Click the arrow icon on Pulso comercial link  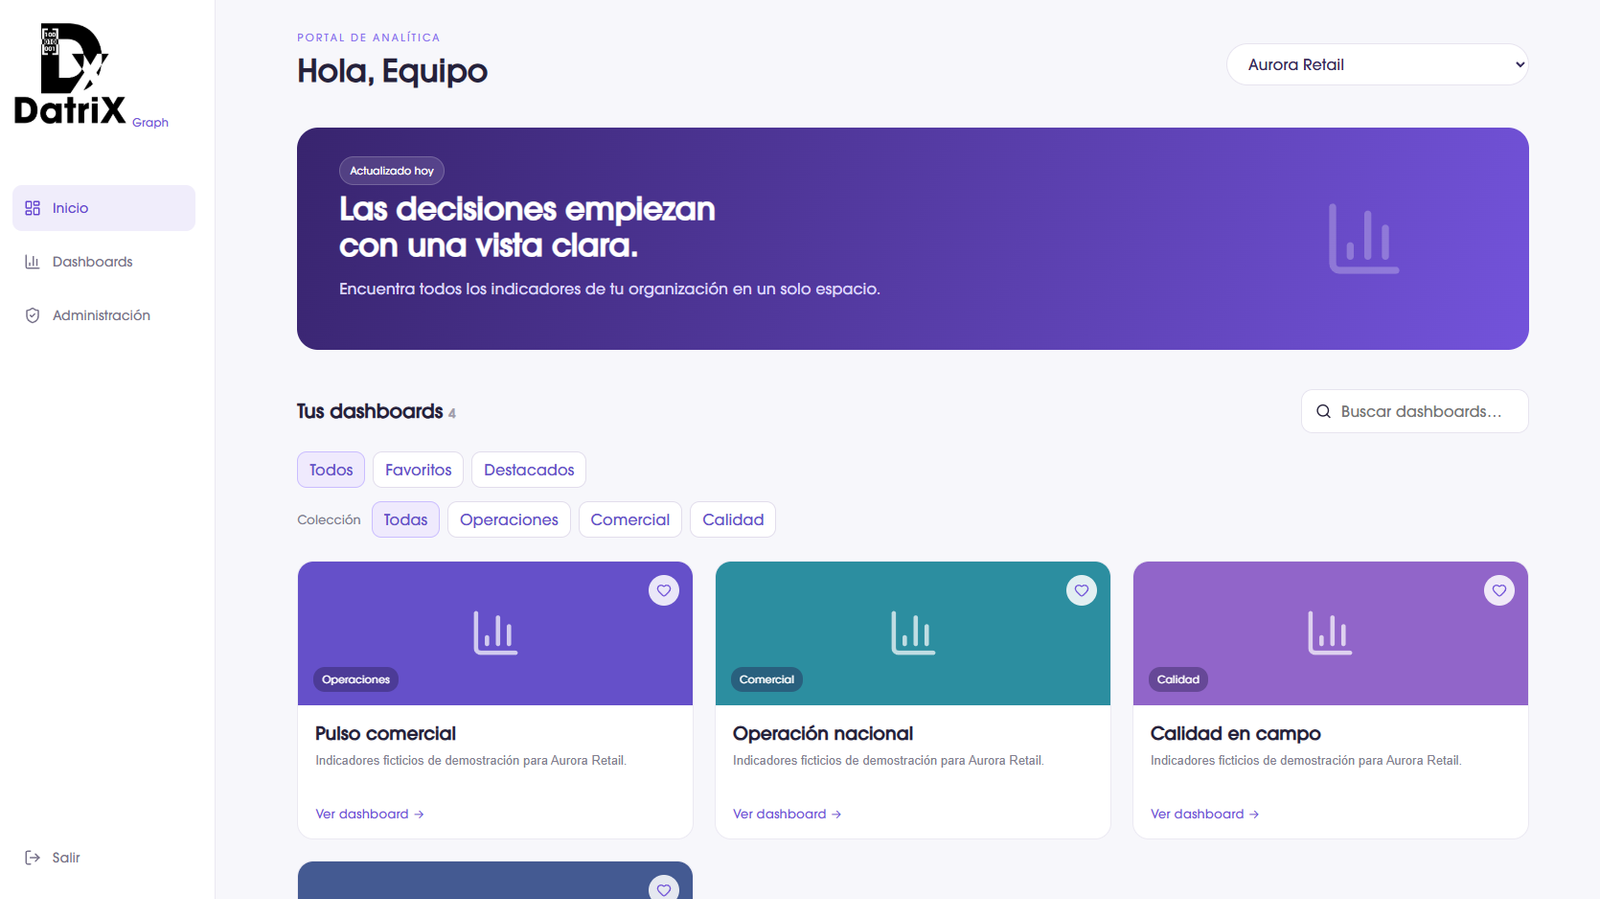click(419, 814)
